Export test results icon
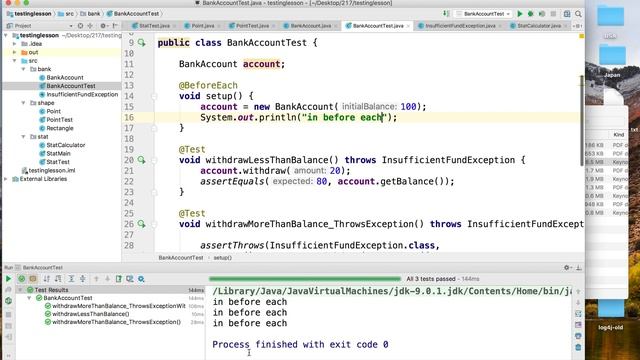Screen dimensions: 640x360 [x=119, y=279]
